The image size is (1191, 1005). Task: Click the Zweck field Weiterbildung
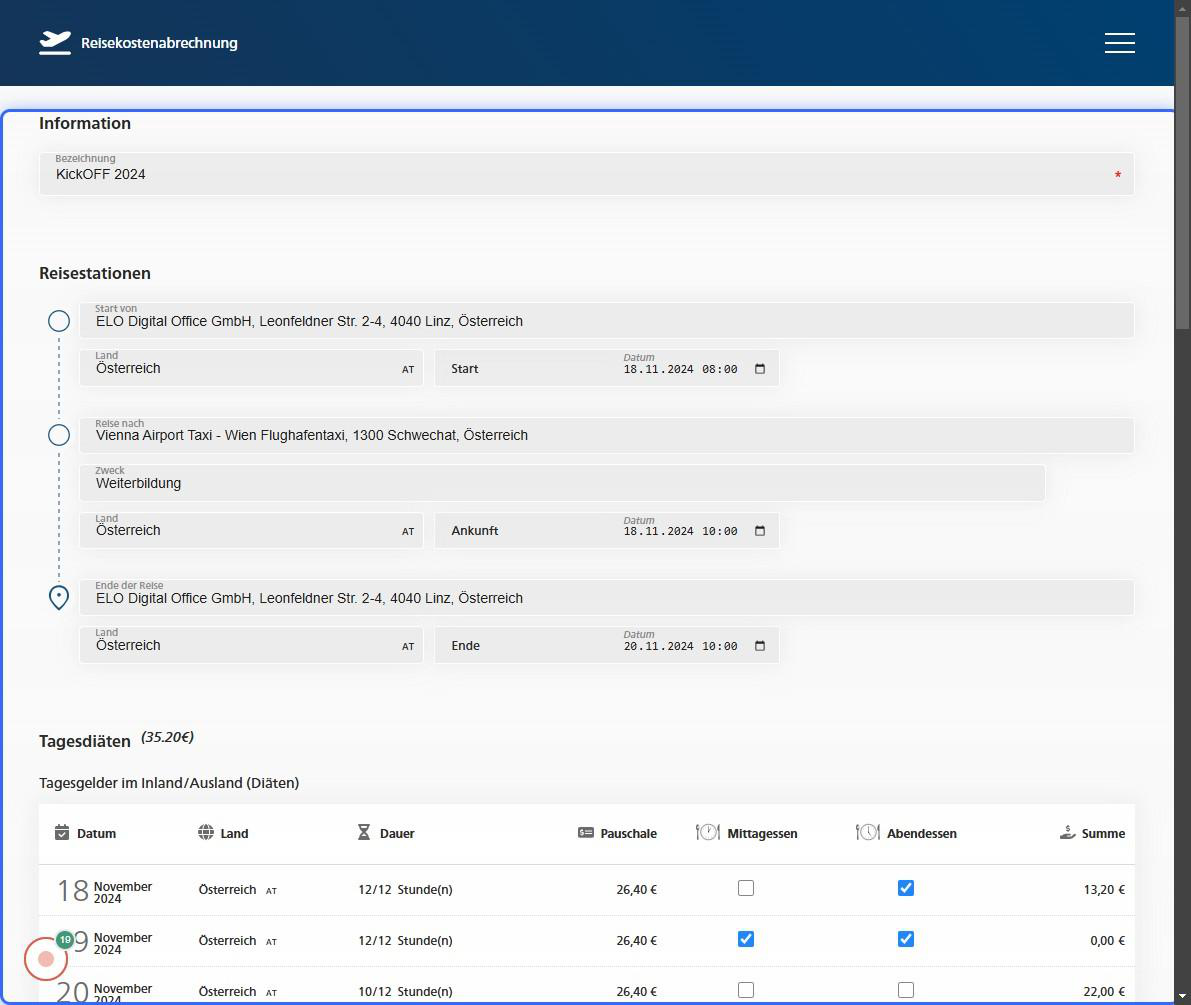coord(561,483)
